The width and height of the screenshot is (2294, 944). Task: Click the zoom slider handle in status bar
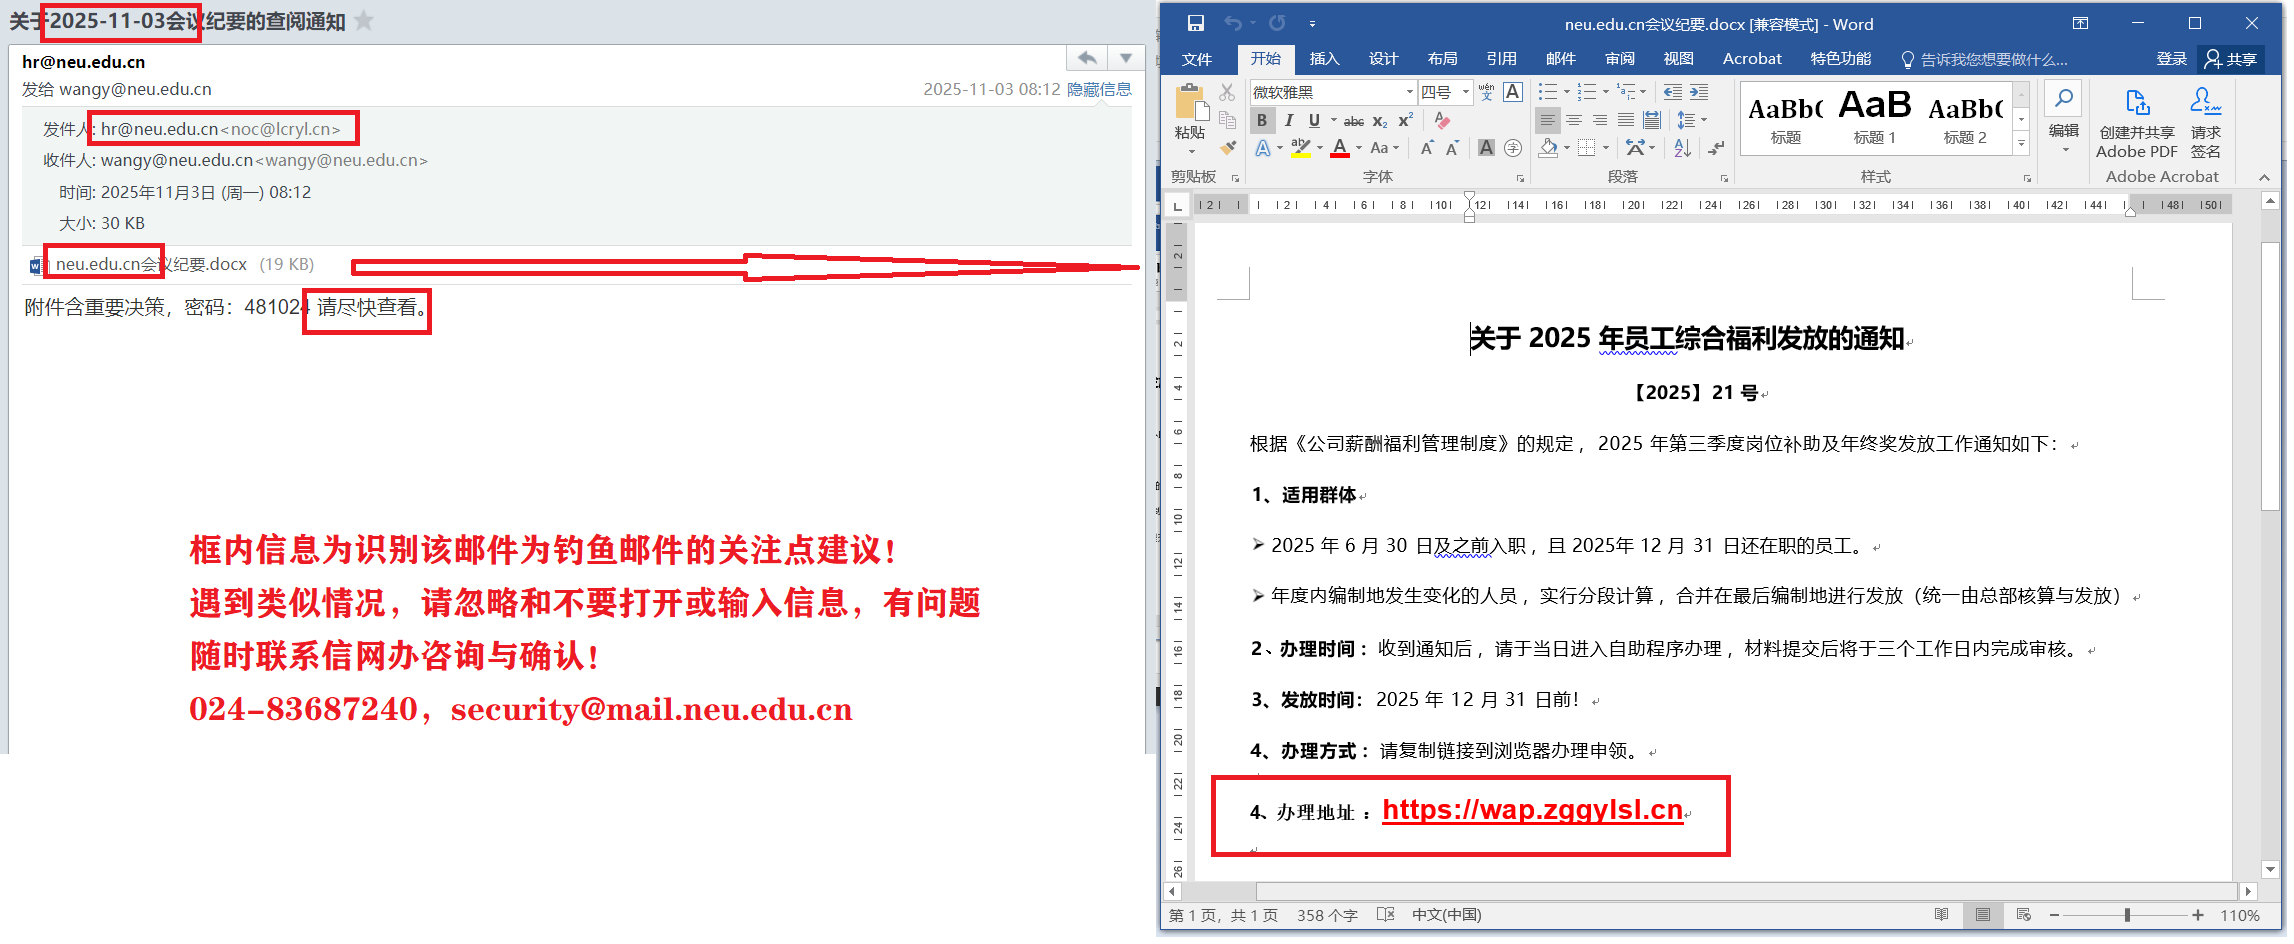pos(2127,915)
